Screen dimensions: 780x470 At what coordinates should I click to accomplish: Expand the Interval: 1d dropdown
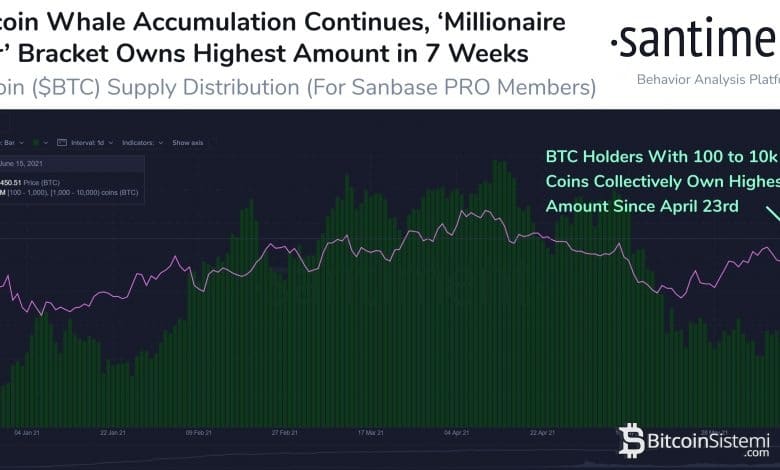(x=93, y=143)
